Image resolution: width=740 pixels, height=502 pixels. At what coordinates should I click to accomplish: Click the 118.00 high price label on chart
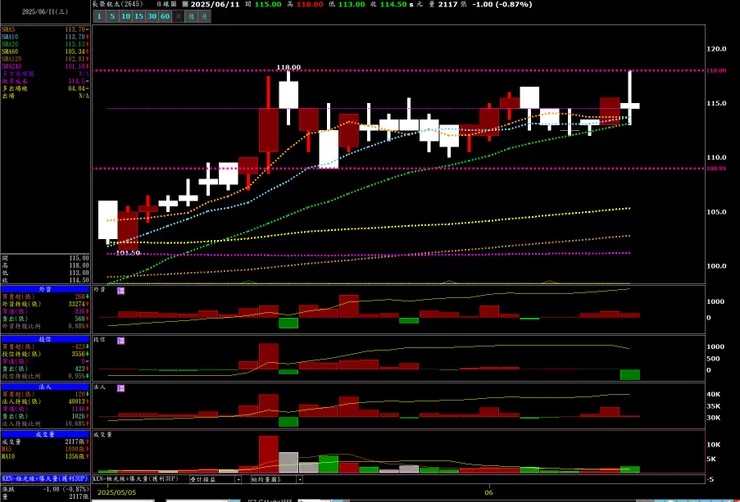tap(288, 67)
